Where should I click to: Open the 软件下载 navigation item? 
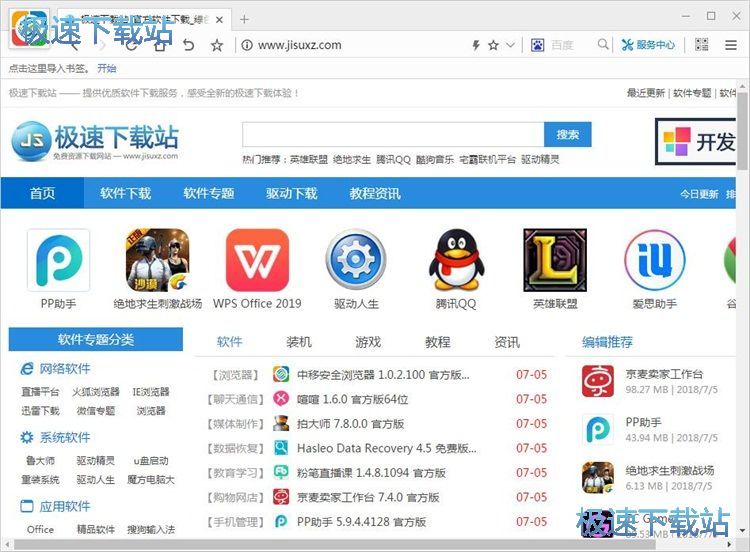(x=125, y=193)
